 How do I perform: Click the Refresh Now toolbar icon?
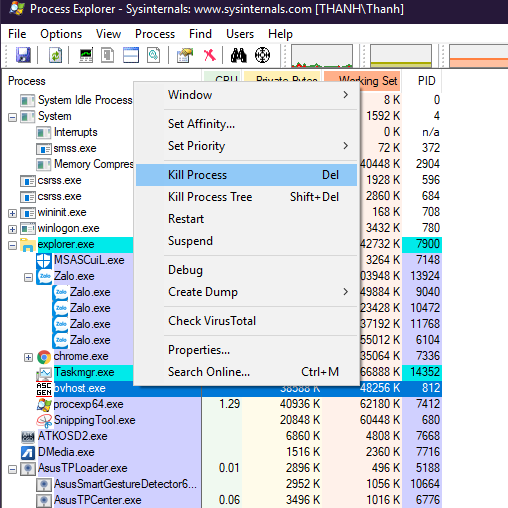point(55,55)
